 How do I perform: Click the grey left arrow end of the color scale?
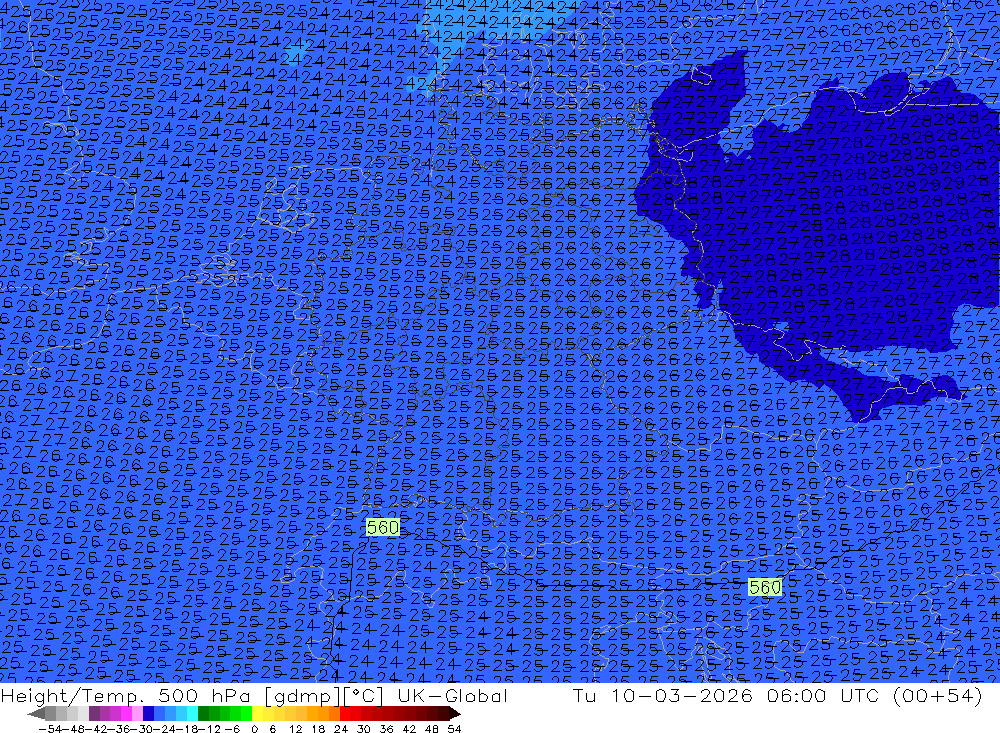36,714
